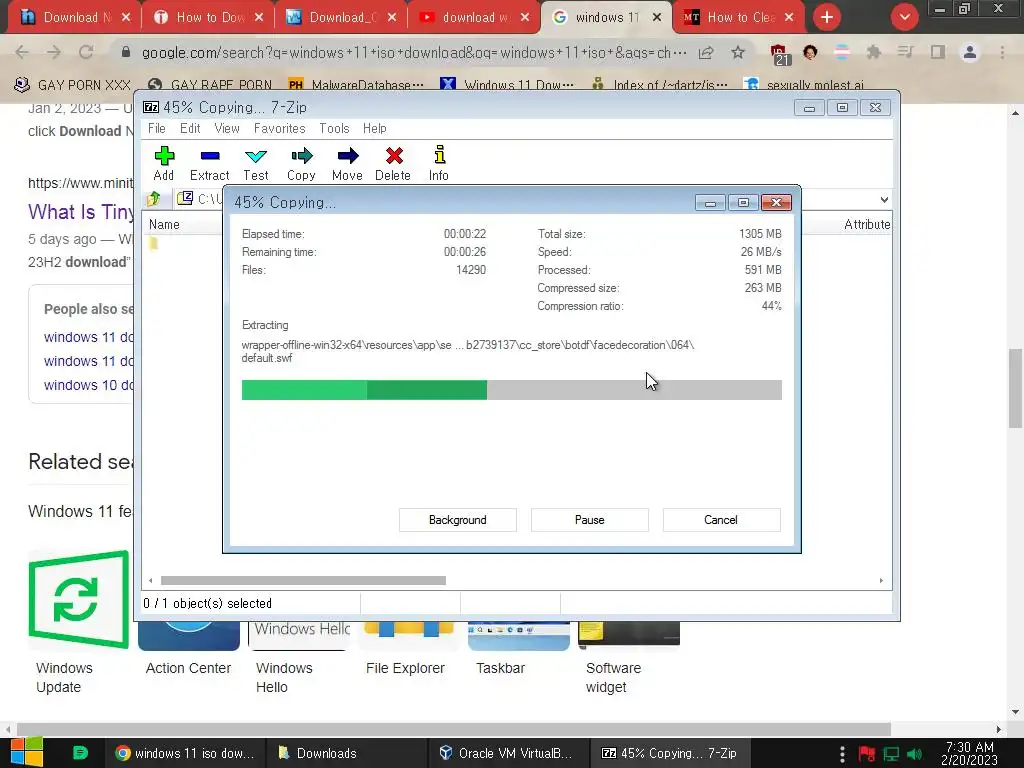Viewport: 1024px width, 768px height.
Task: Expand the 7-Zip address path dropdown
Action: click(x=884, y=199)
